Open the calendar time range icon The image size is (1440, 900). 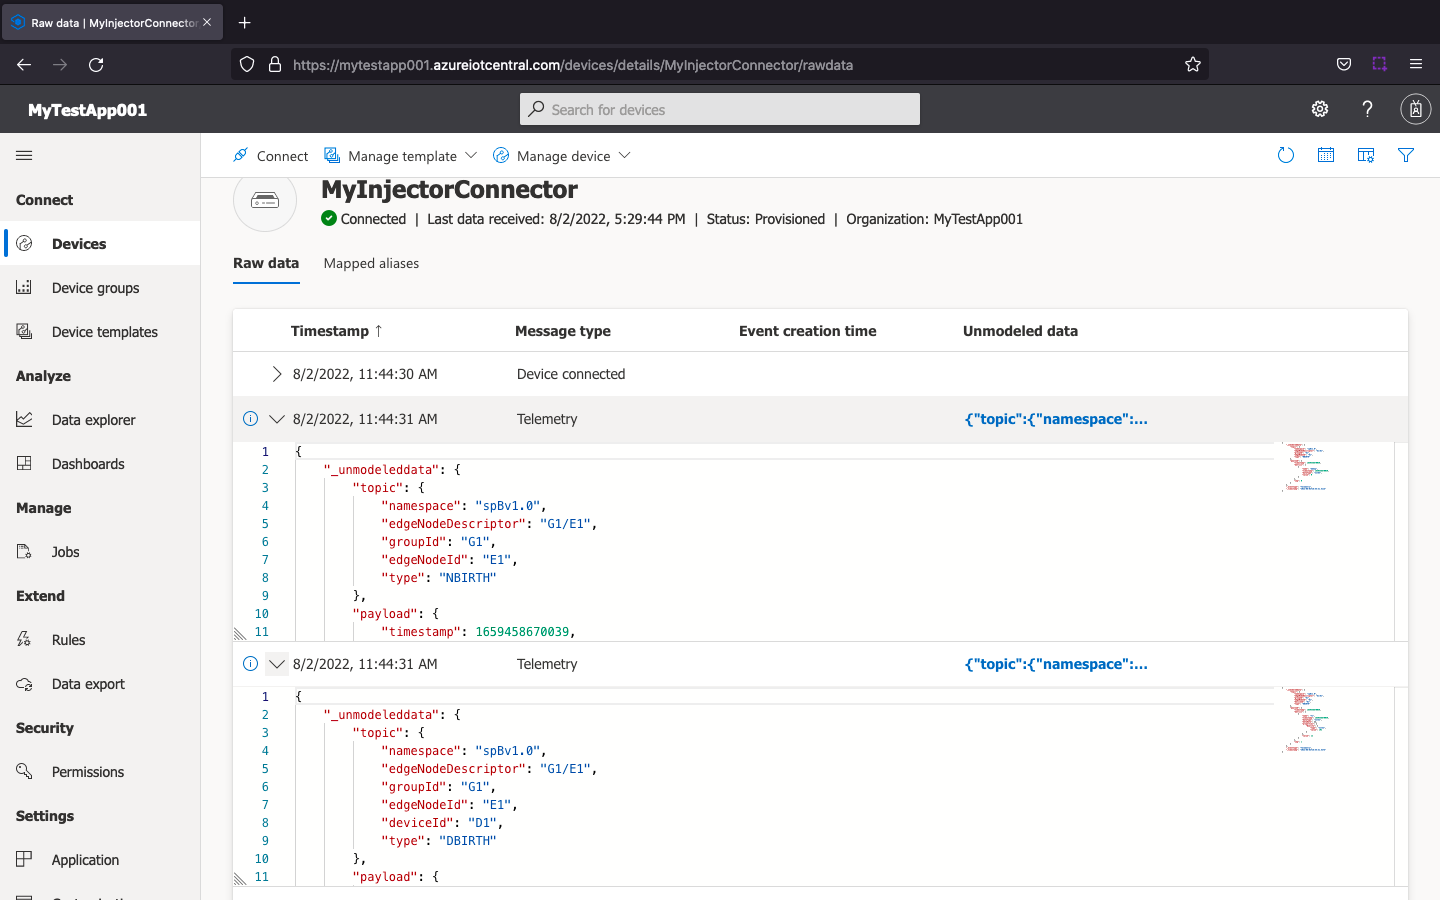click(1326, 155)
